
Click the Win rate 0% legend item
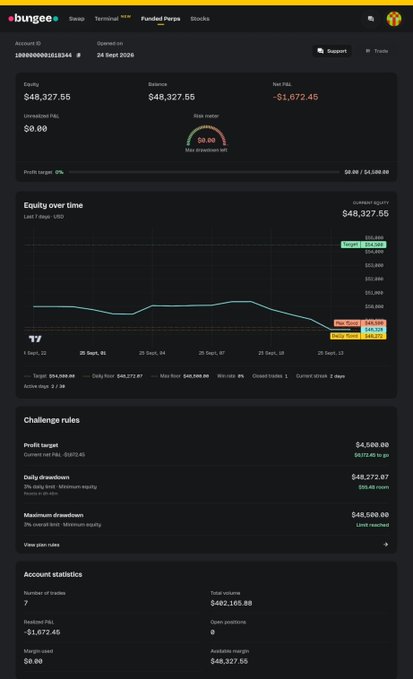pos(230,376)
